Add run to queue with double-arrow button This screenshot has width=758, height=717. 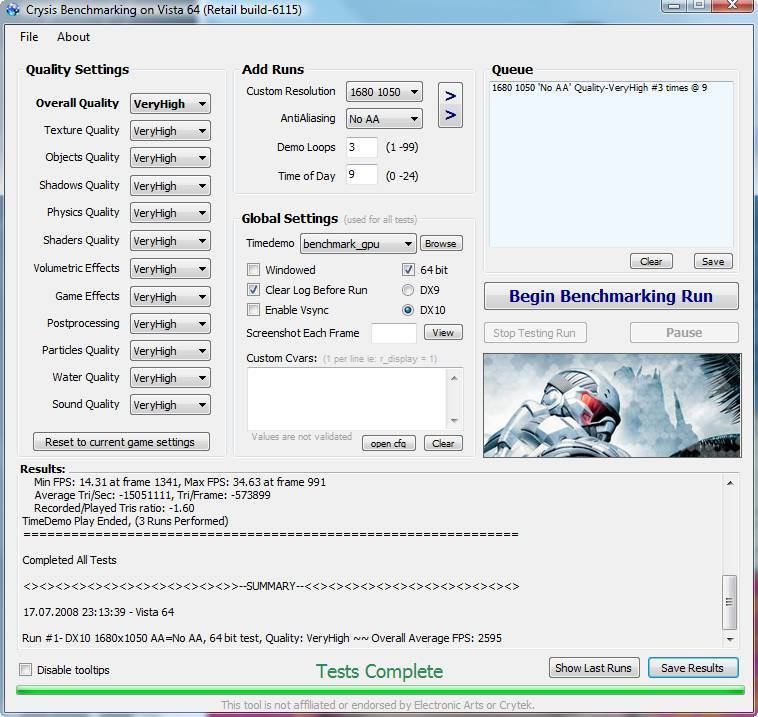pos(450,105)
